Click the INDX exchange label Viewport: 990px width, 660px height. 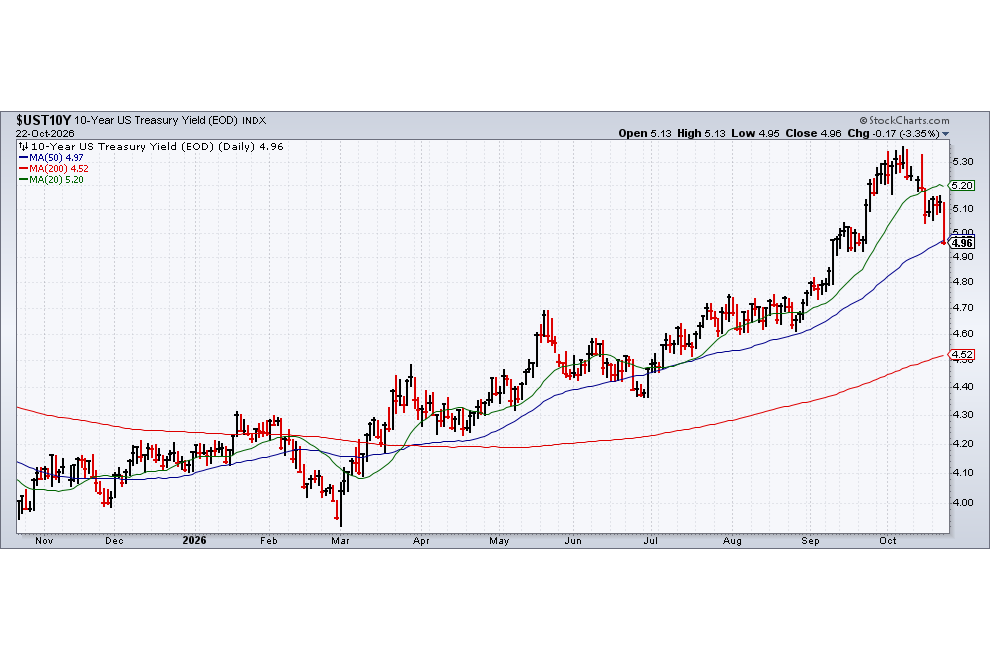click(254, 121)
